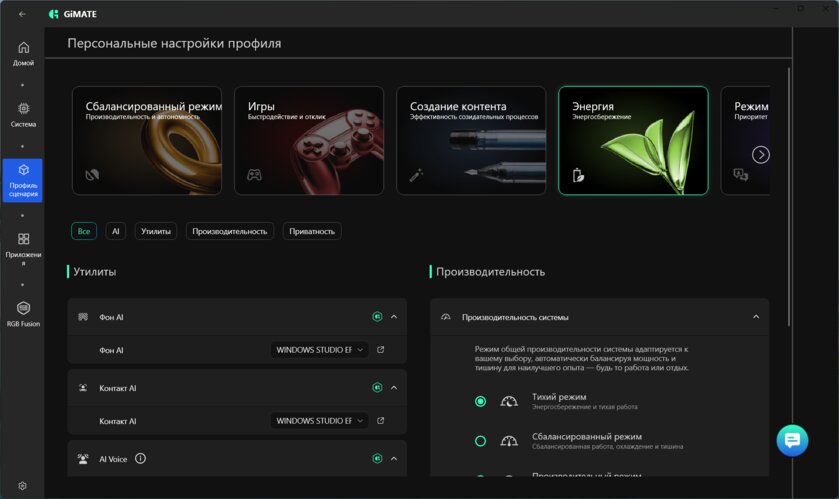The height and width of the screenshot is (499, 839).
Task: Click the gamepad icon on Игры card
Action: (254, 174)
